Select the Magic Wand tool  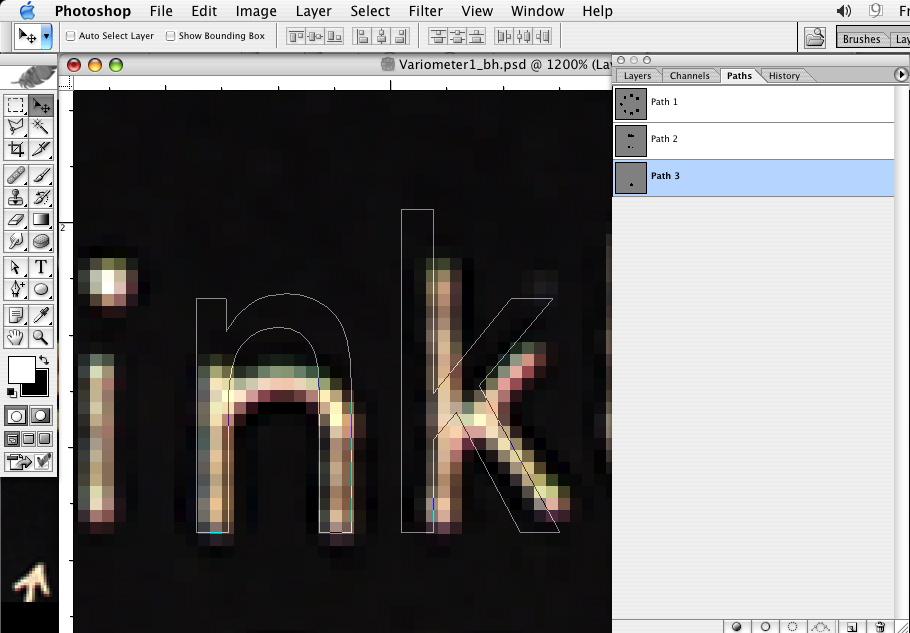coord(41,127)
